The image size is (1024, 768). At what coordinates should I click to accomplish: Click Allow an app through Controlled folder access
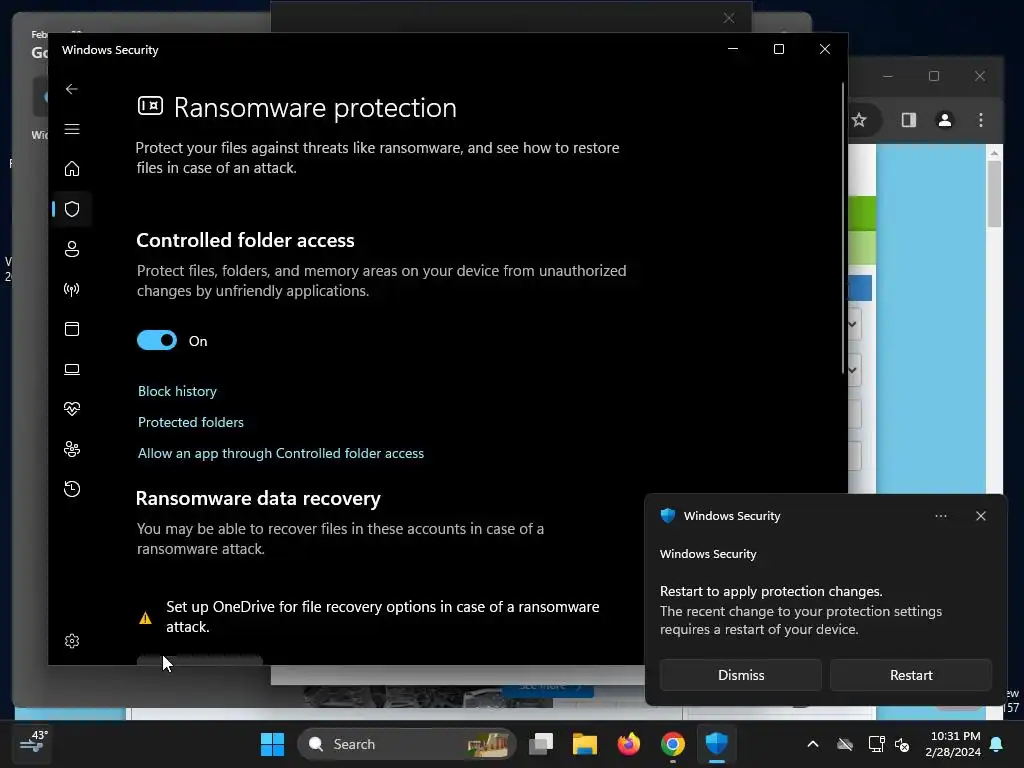point(281,453)
